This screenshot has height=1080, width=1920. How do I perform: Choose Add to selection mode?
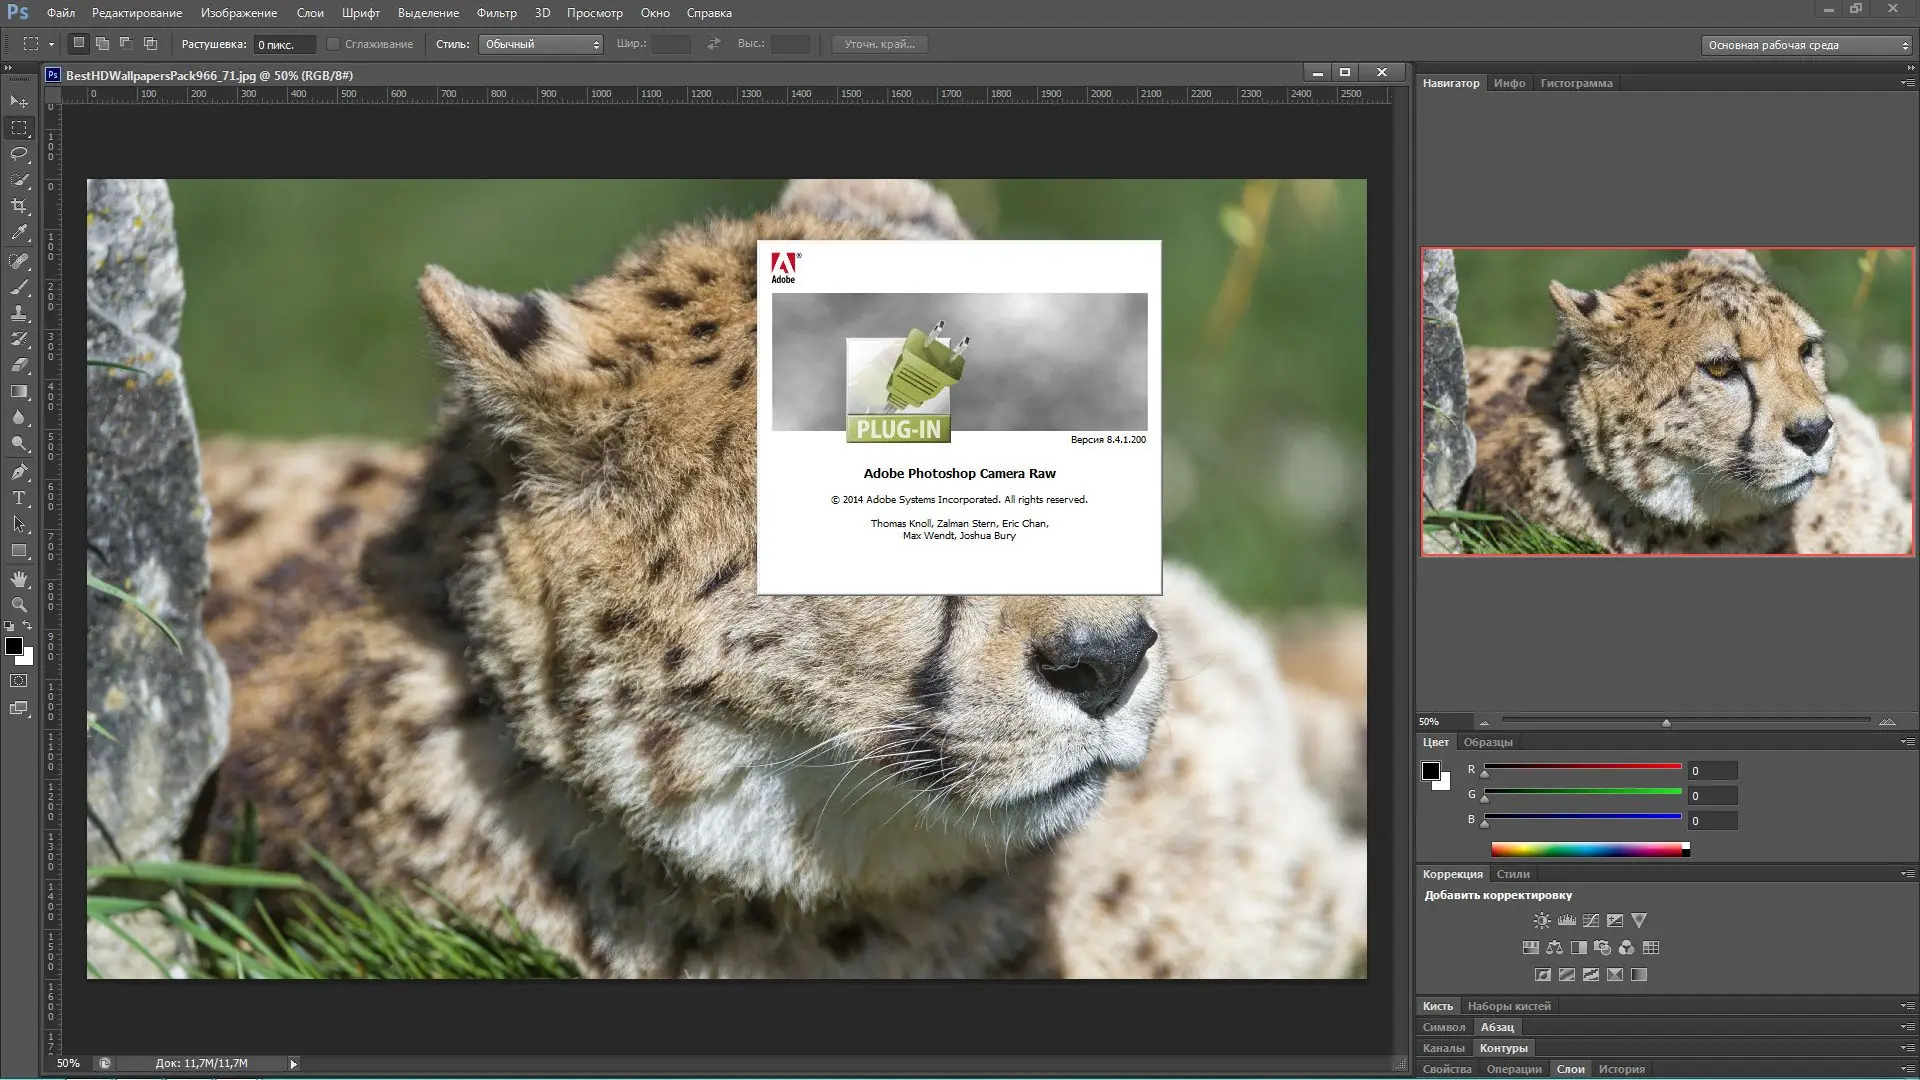point(102,44)
